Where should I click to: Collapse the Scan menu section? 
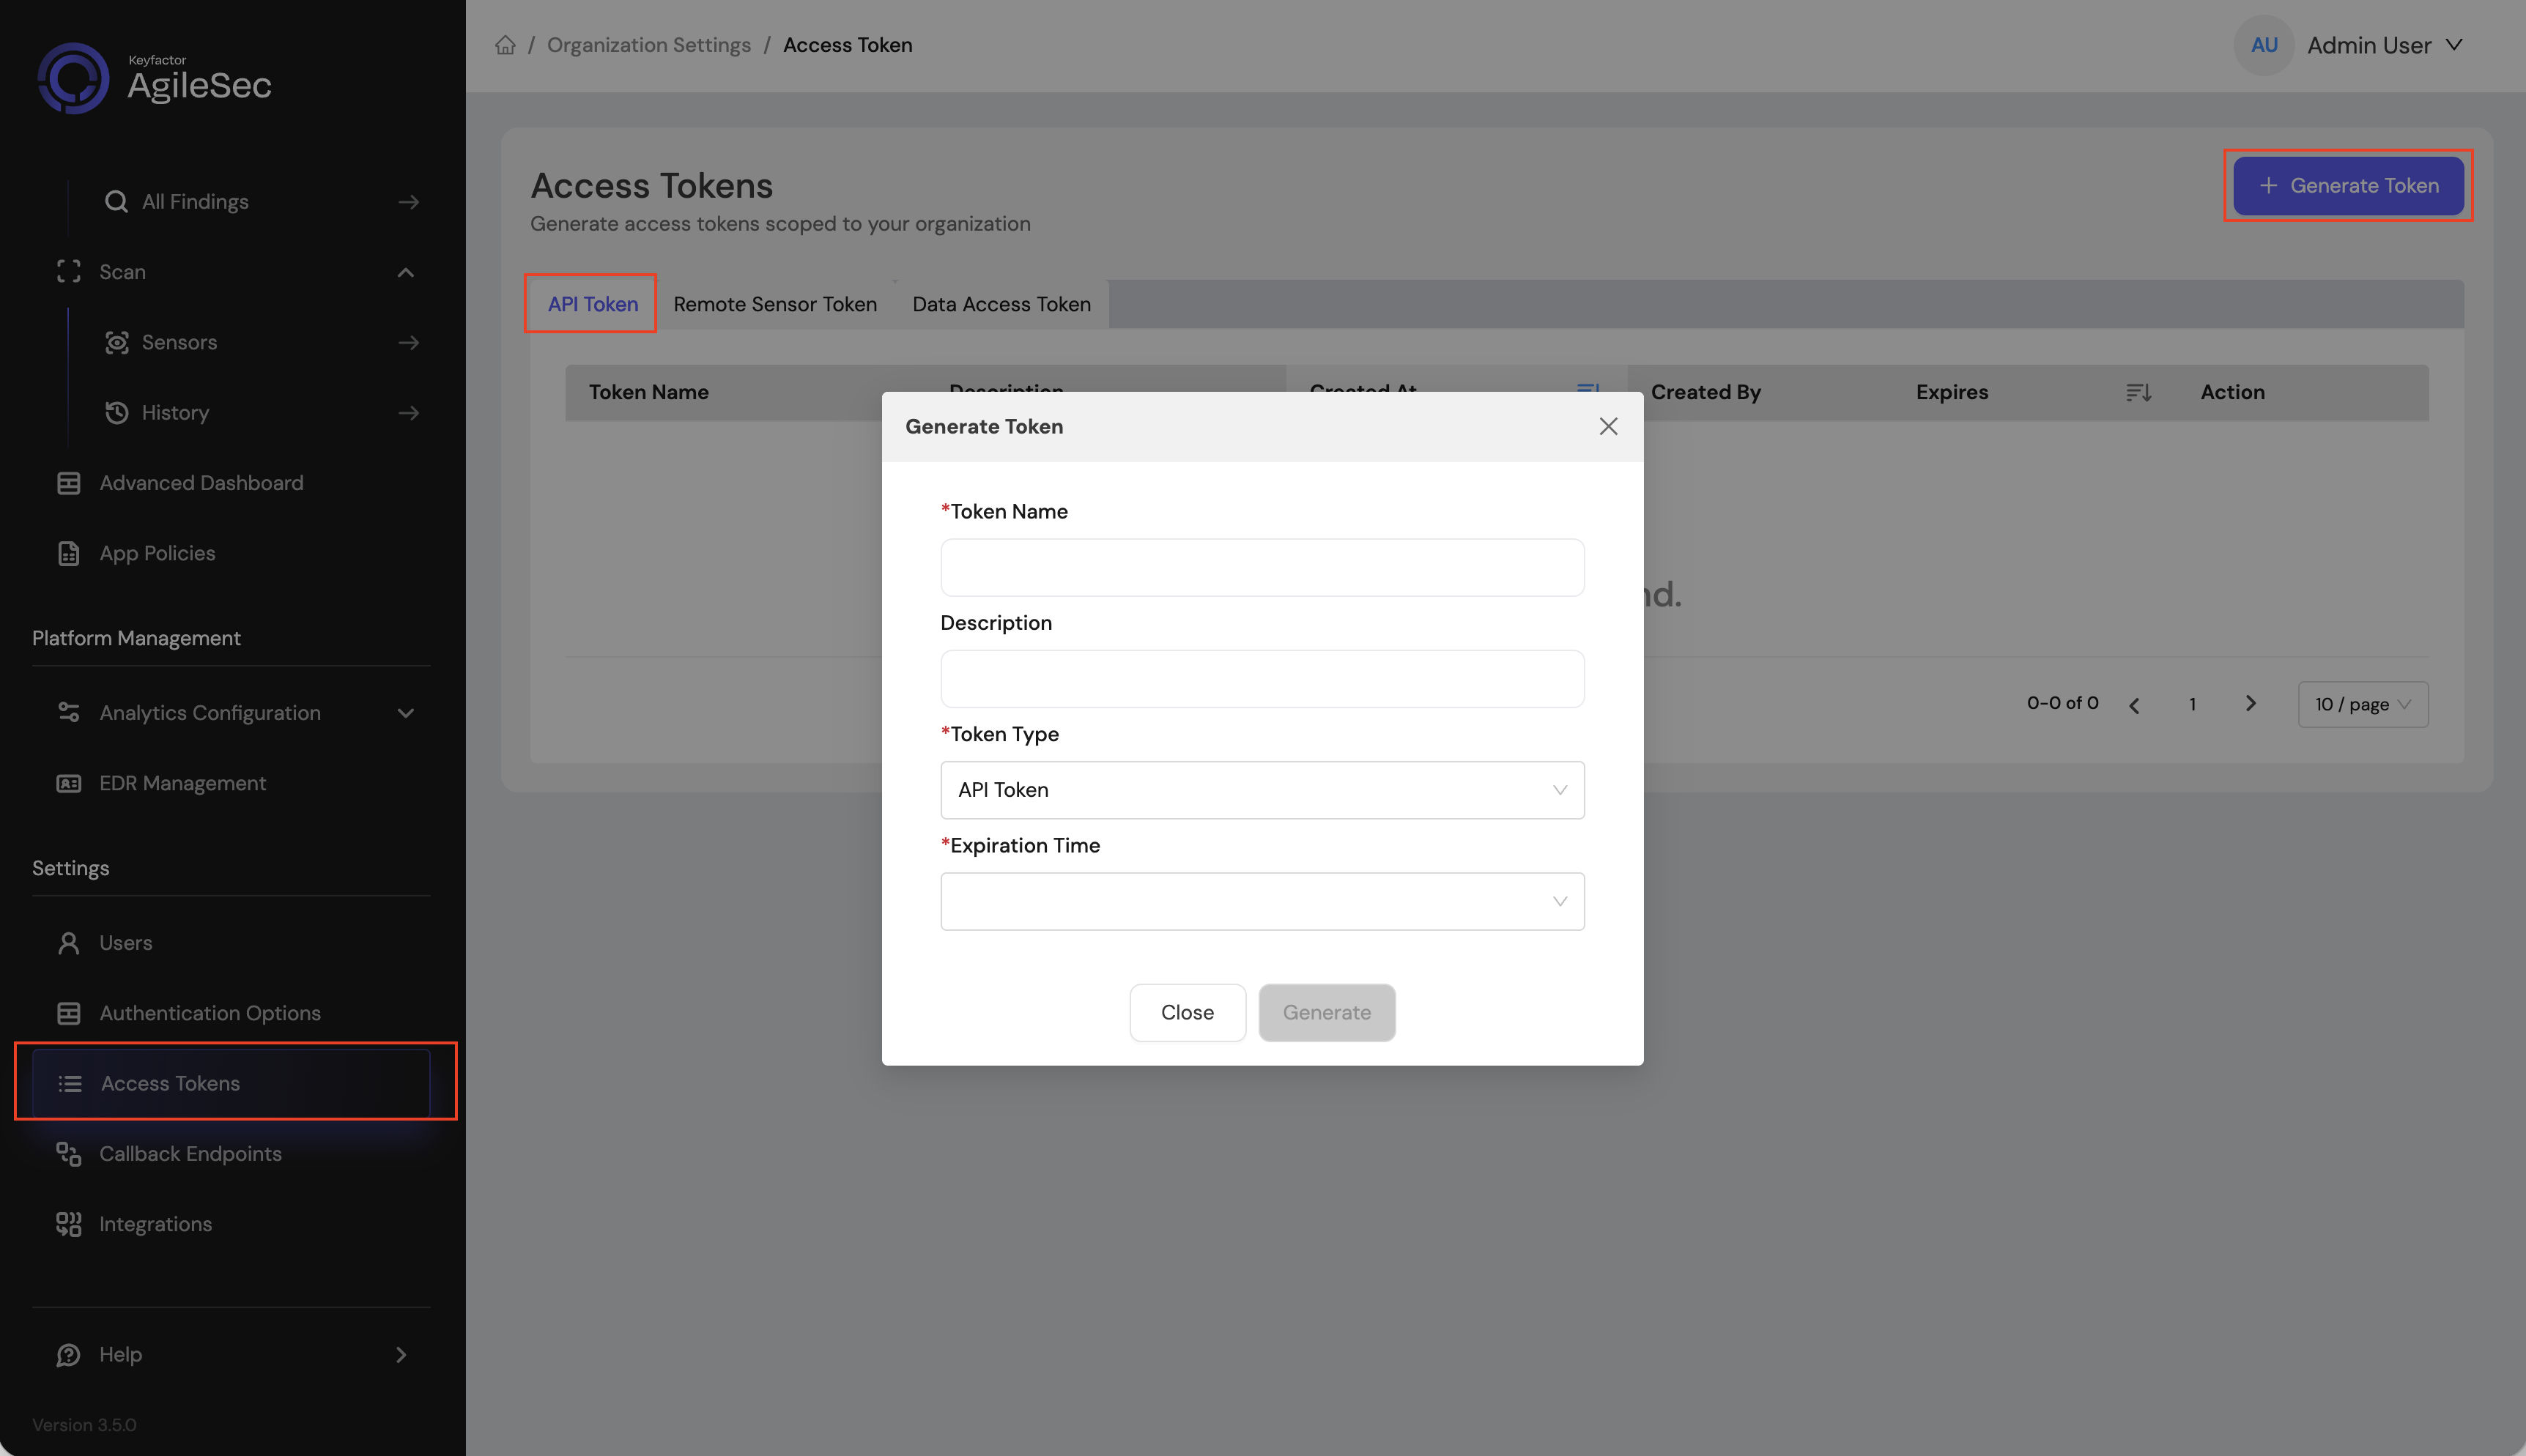coord(405,272)
